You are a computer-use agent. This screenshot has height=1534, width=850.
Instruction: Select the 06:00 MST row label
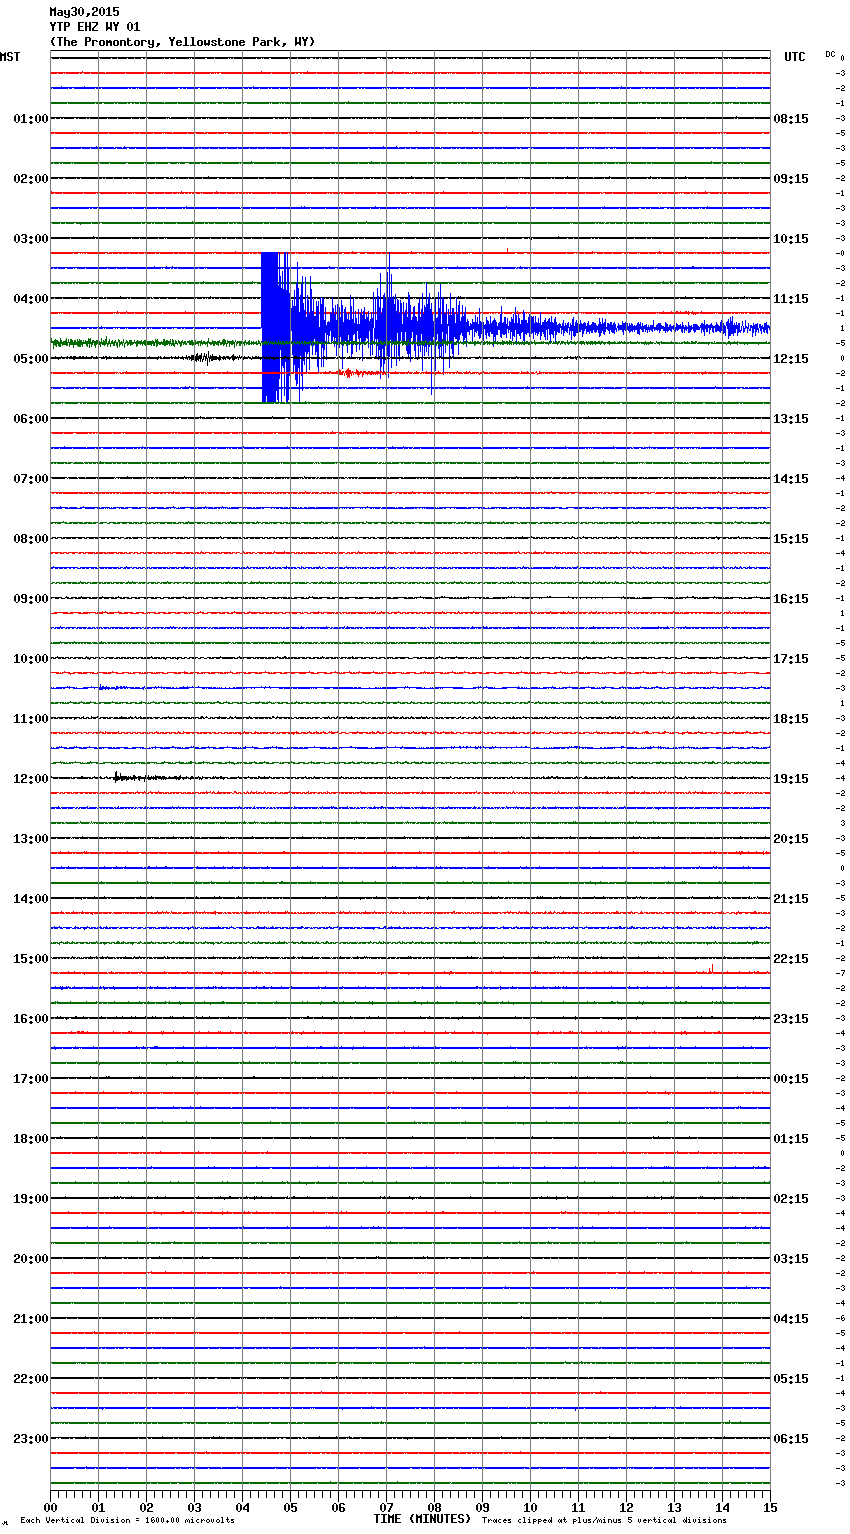click(31, 419)
